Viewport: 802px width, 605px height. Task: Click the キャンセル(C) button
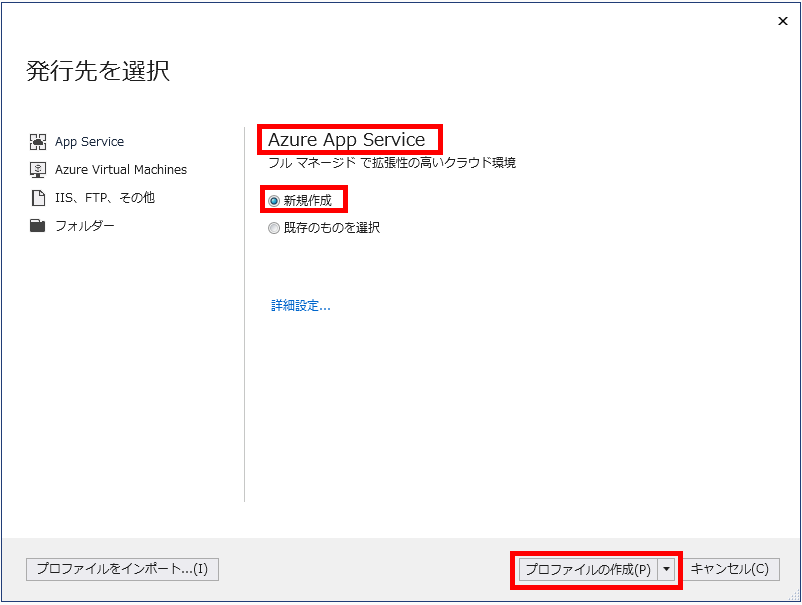[730, 569]
